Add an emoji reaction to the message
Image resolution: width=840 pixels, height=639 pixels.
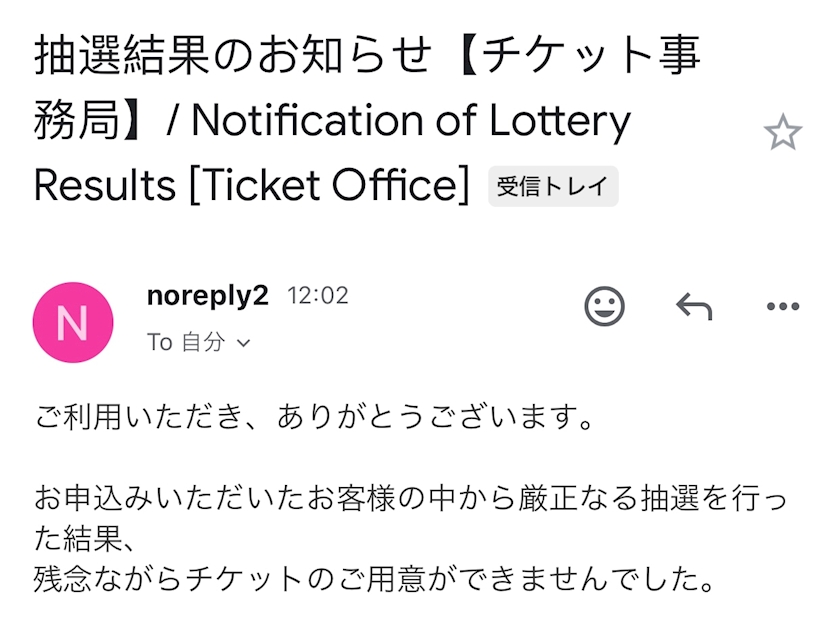pyautogui.click(x=604, y=307)
